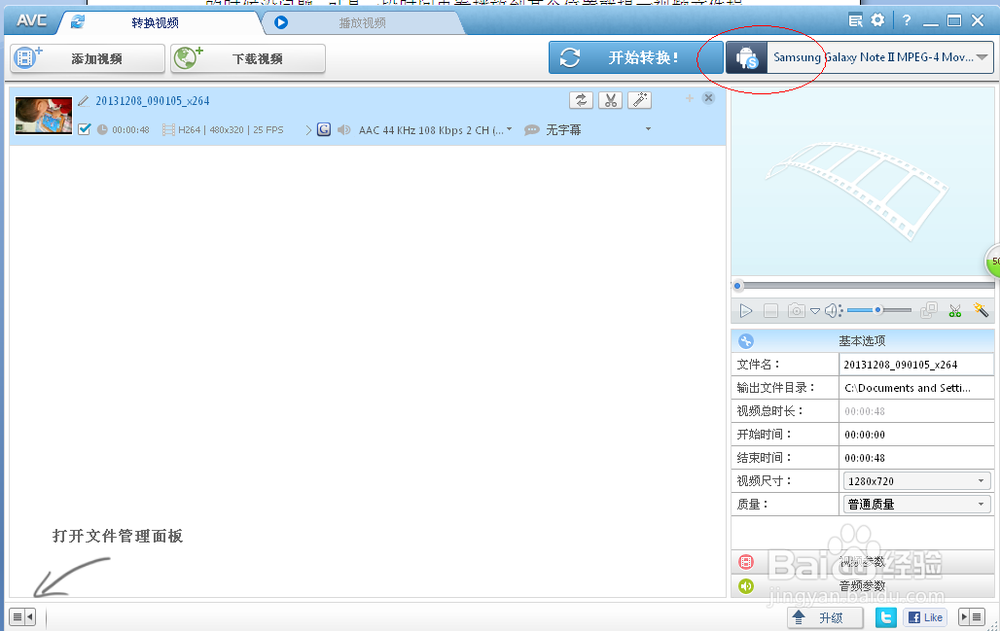Image resolution: width=1000 pixels, height=631 pixels.
Task: Open 视频尺寸 dropdown 1280x720
Action: pyautogui.click(x=916, y=481)
